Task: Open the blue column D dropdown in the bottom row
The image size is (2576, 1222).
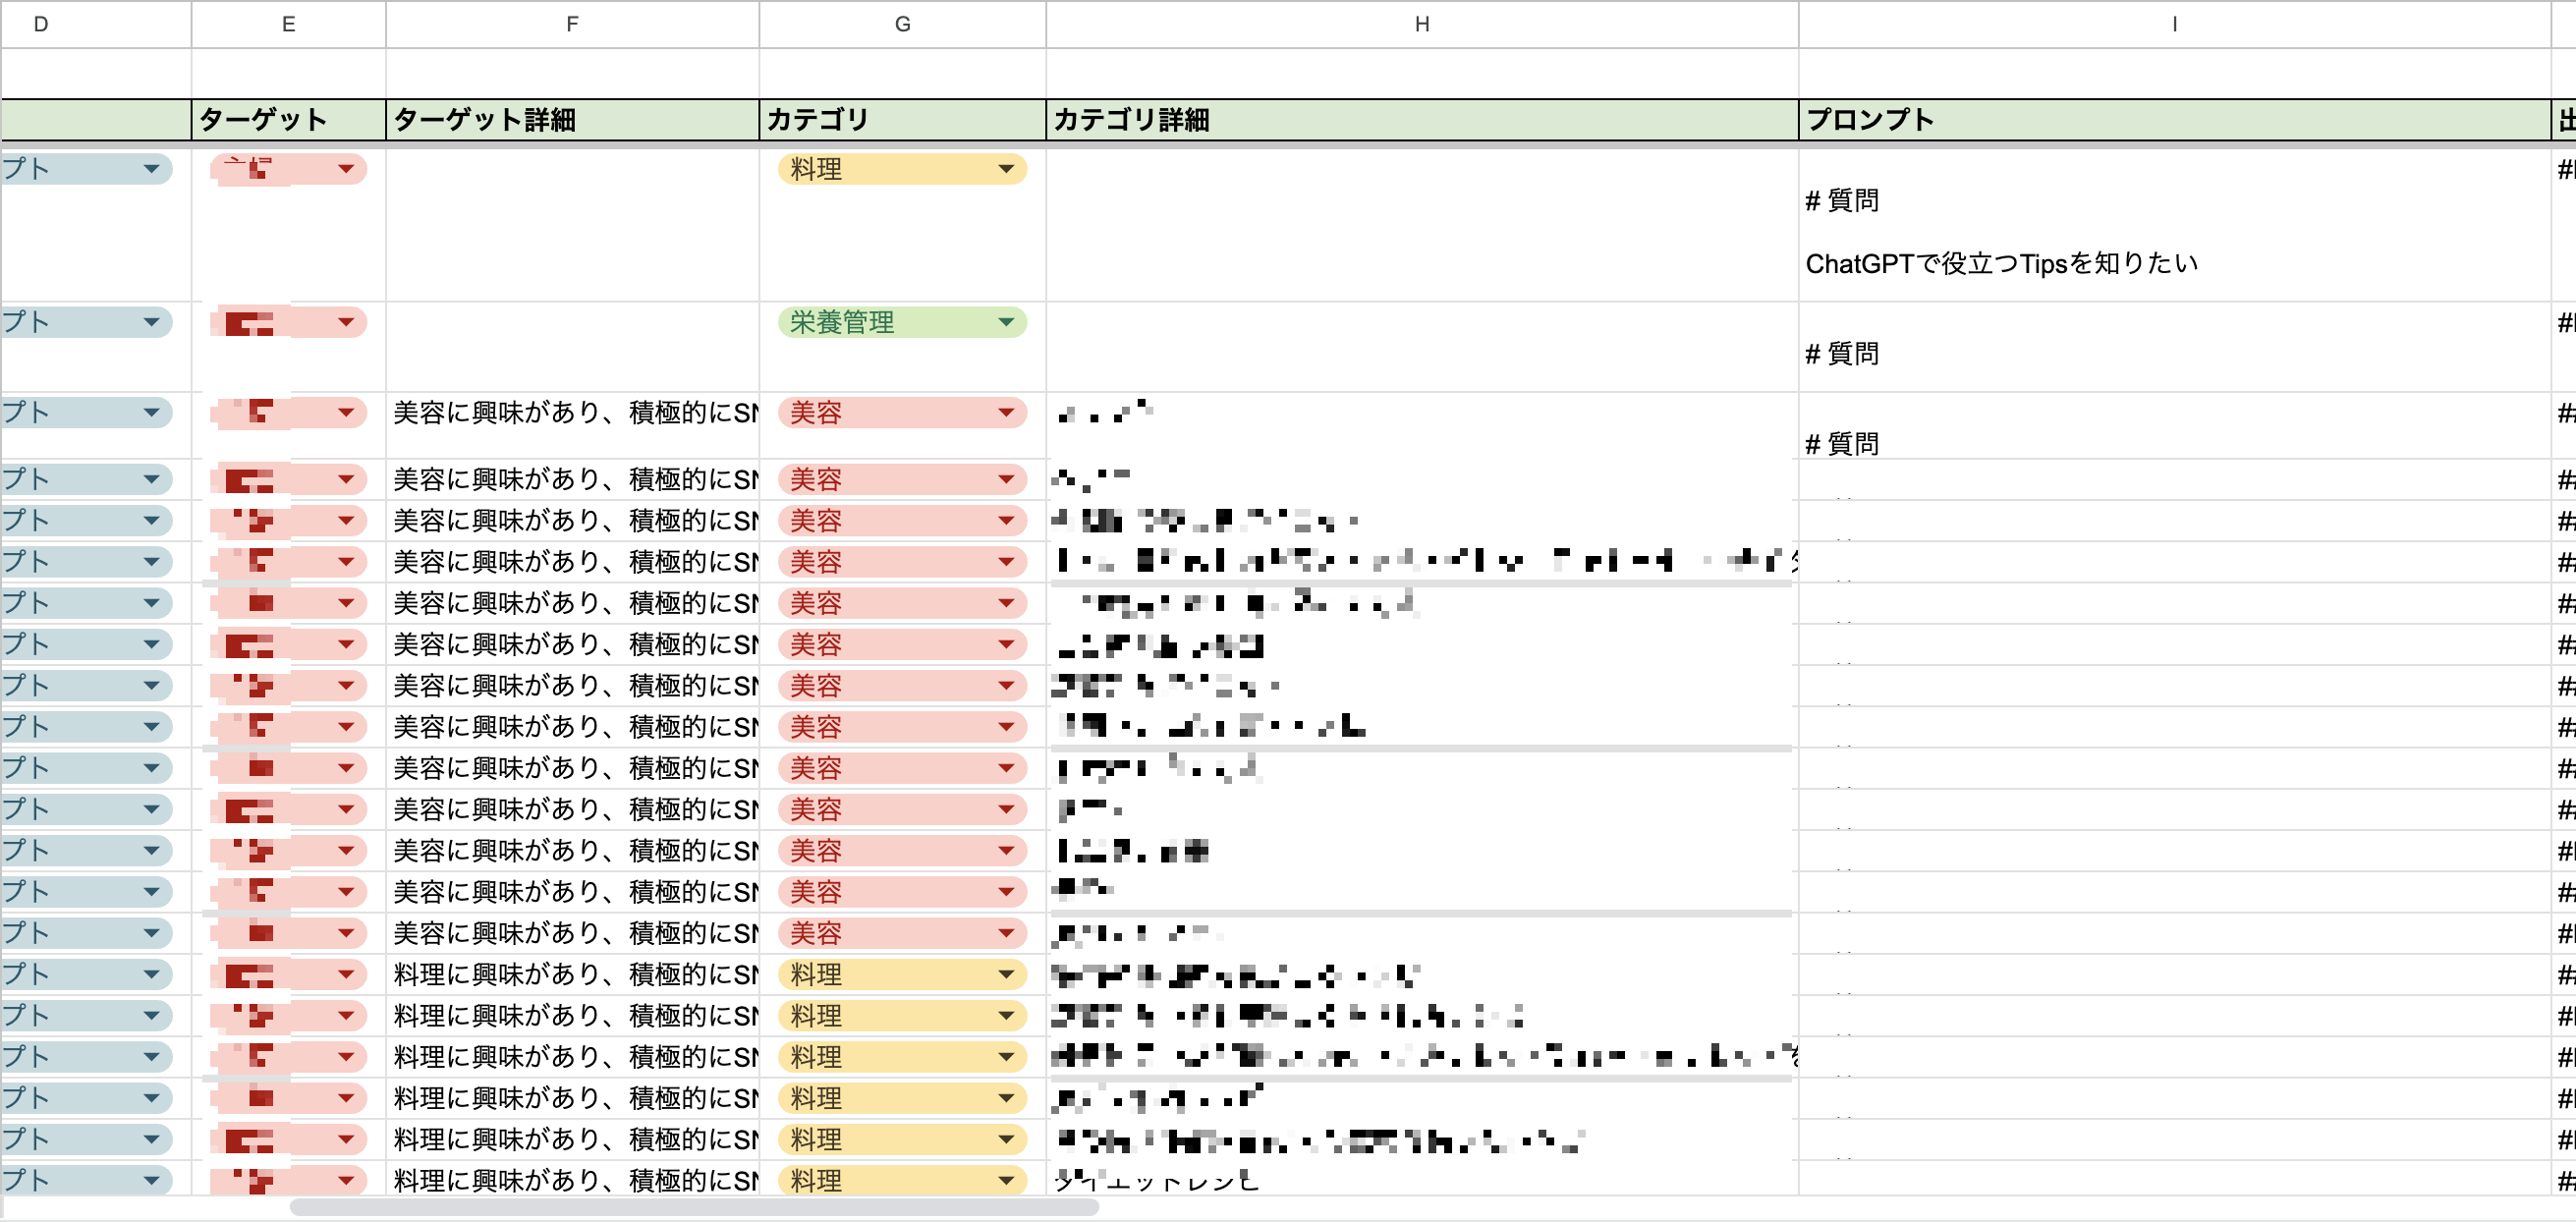Action: (151, 1181)
